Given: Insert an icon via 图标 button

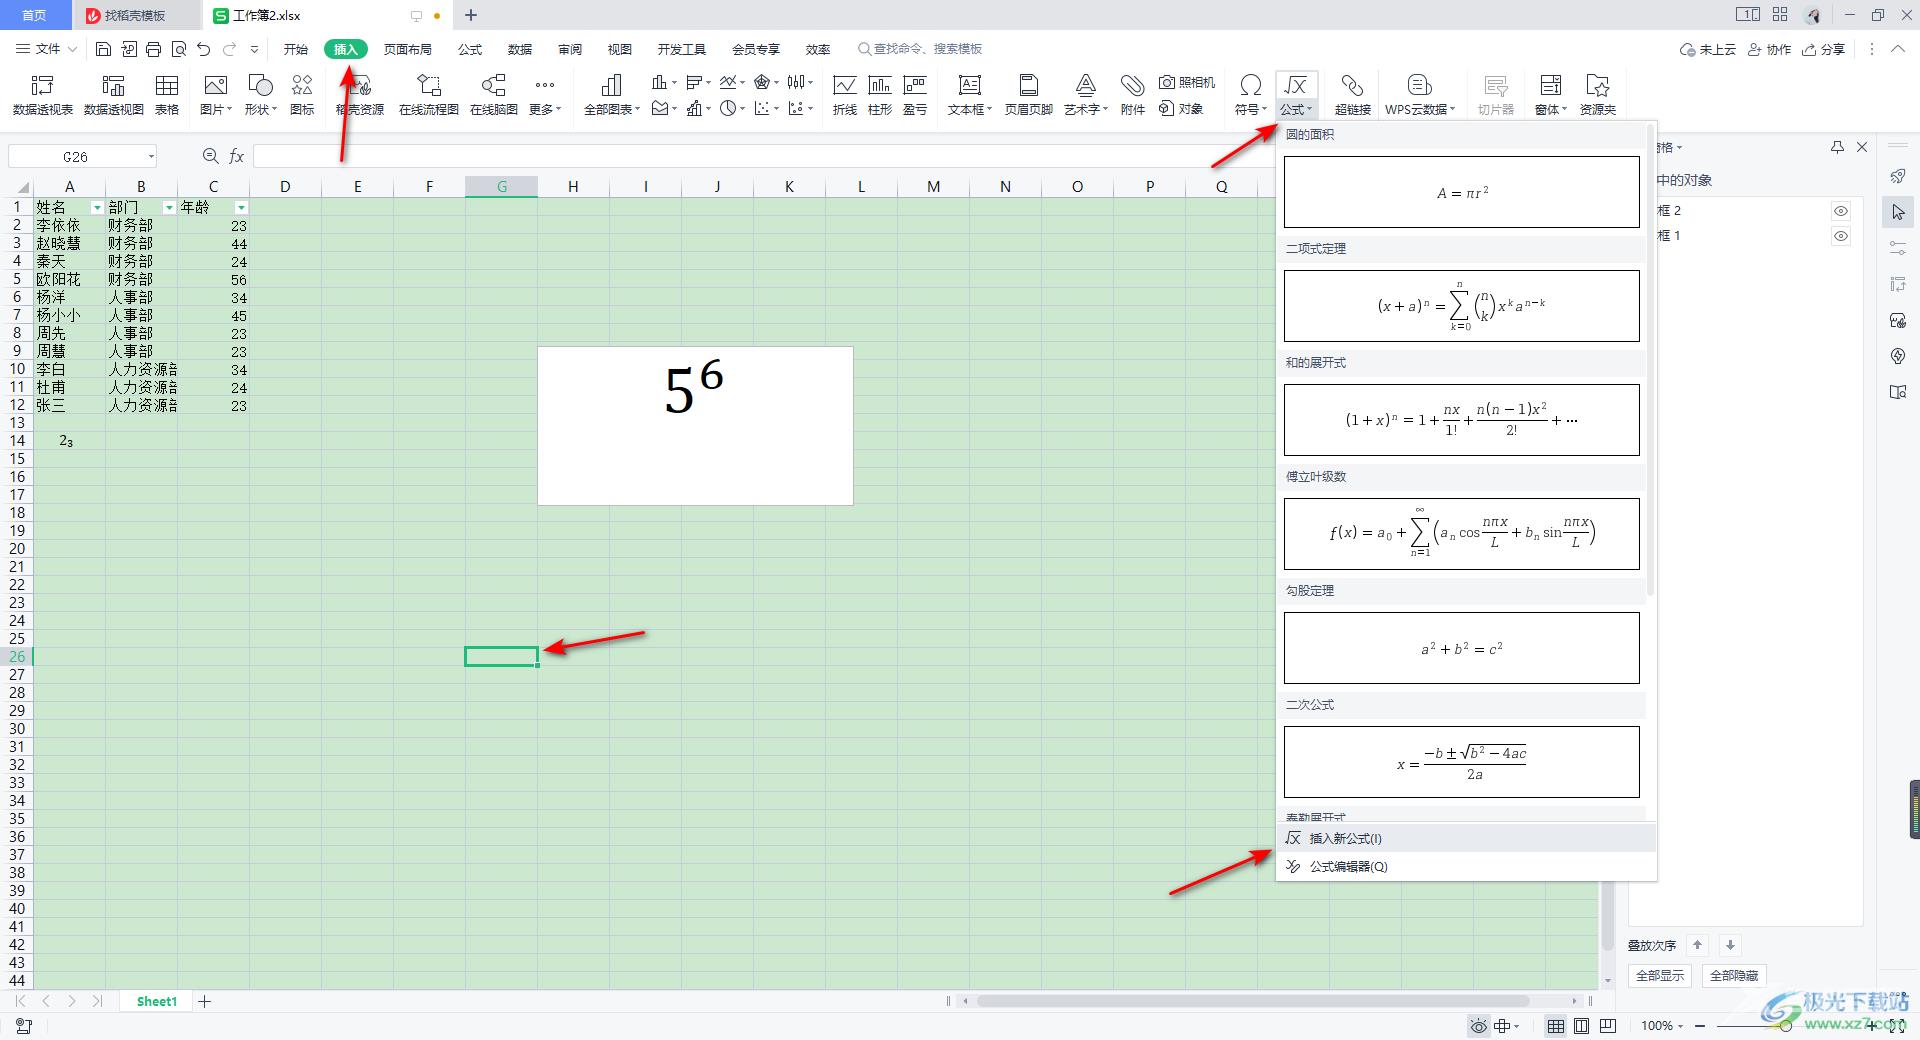Looking at the screenshot, I should pos(302,95).
